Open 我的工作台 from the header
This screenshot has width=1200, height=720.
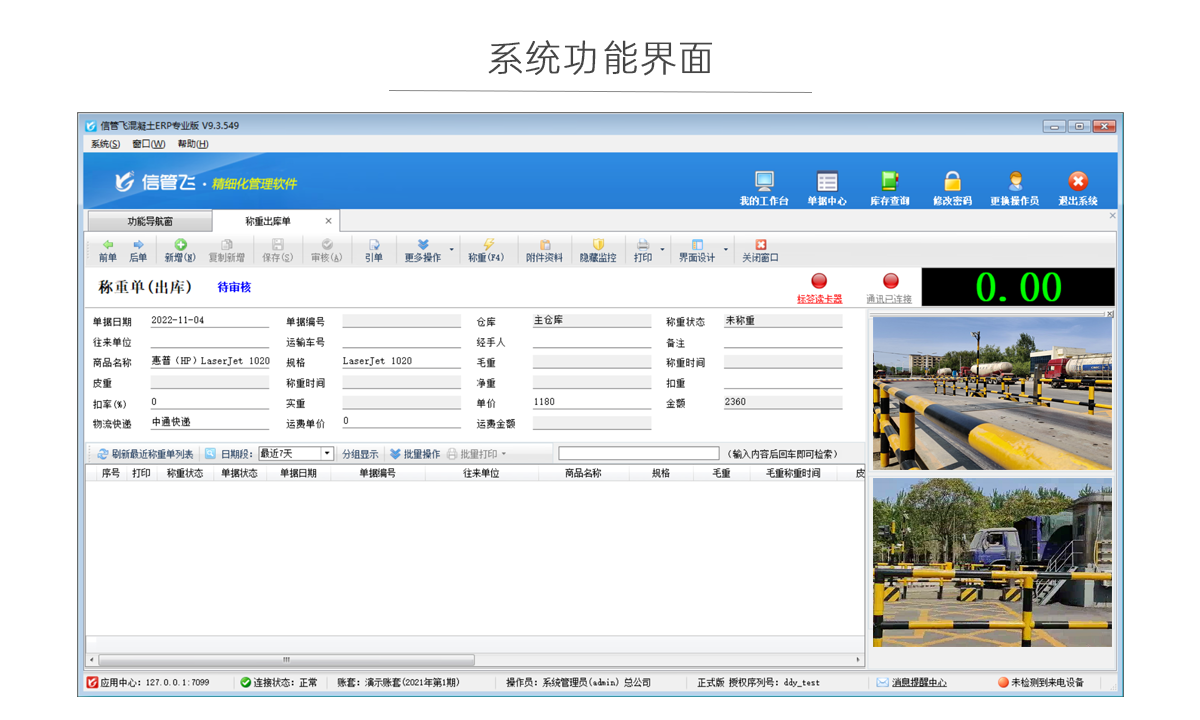pyautogui.click(x=764, y=182)
